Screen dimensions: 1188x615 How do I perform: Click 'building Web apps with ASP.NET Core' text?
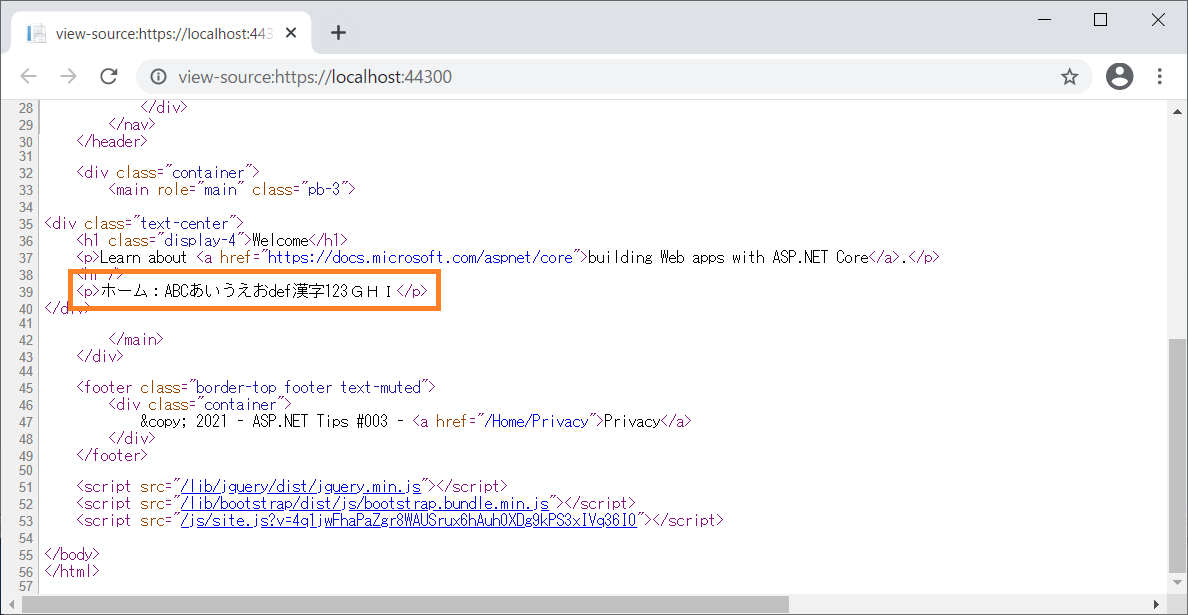(x=728, y=258)
